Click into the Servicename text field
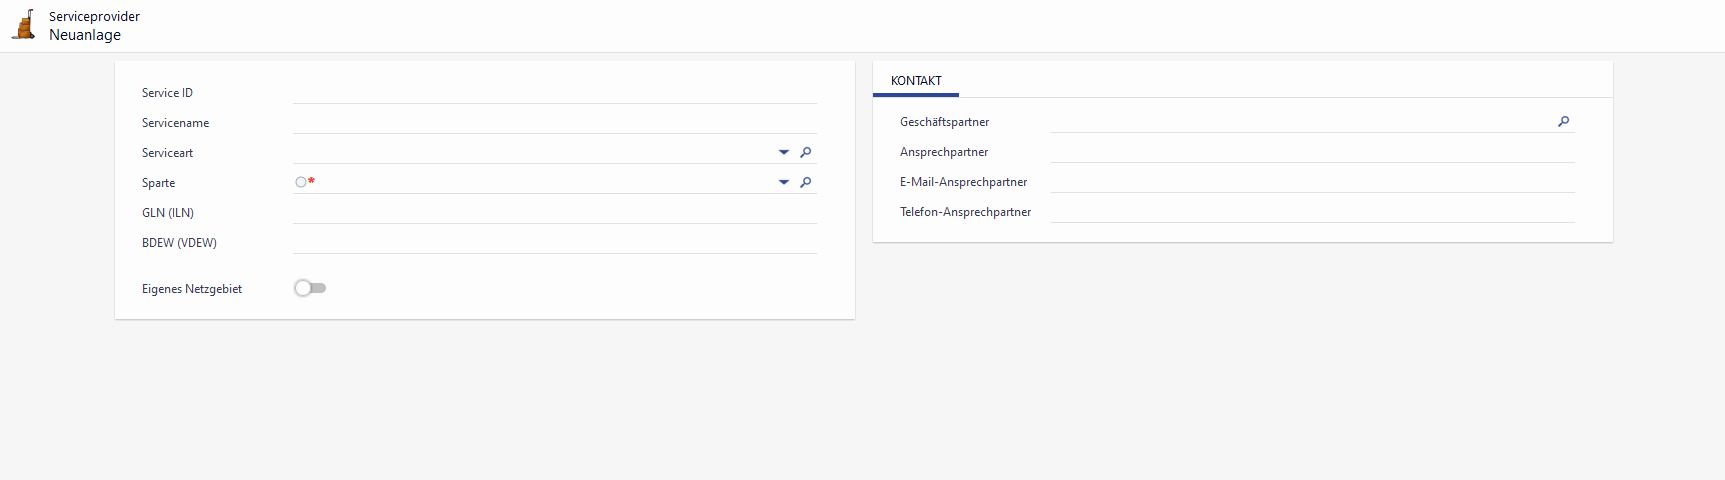The image size is (1725, 480). tap(554, 122)
